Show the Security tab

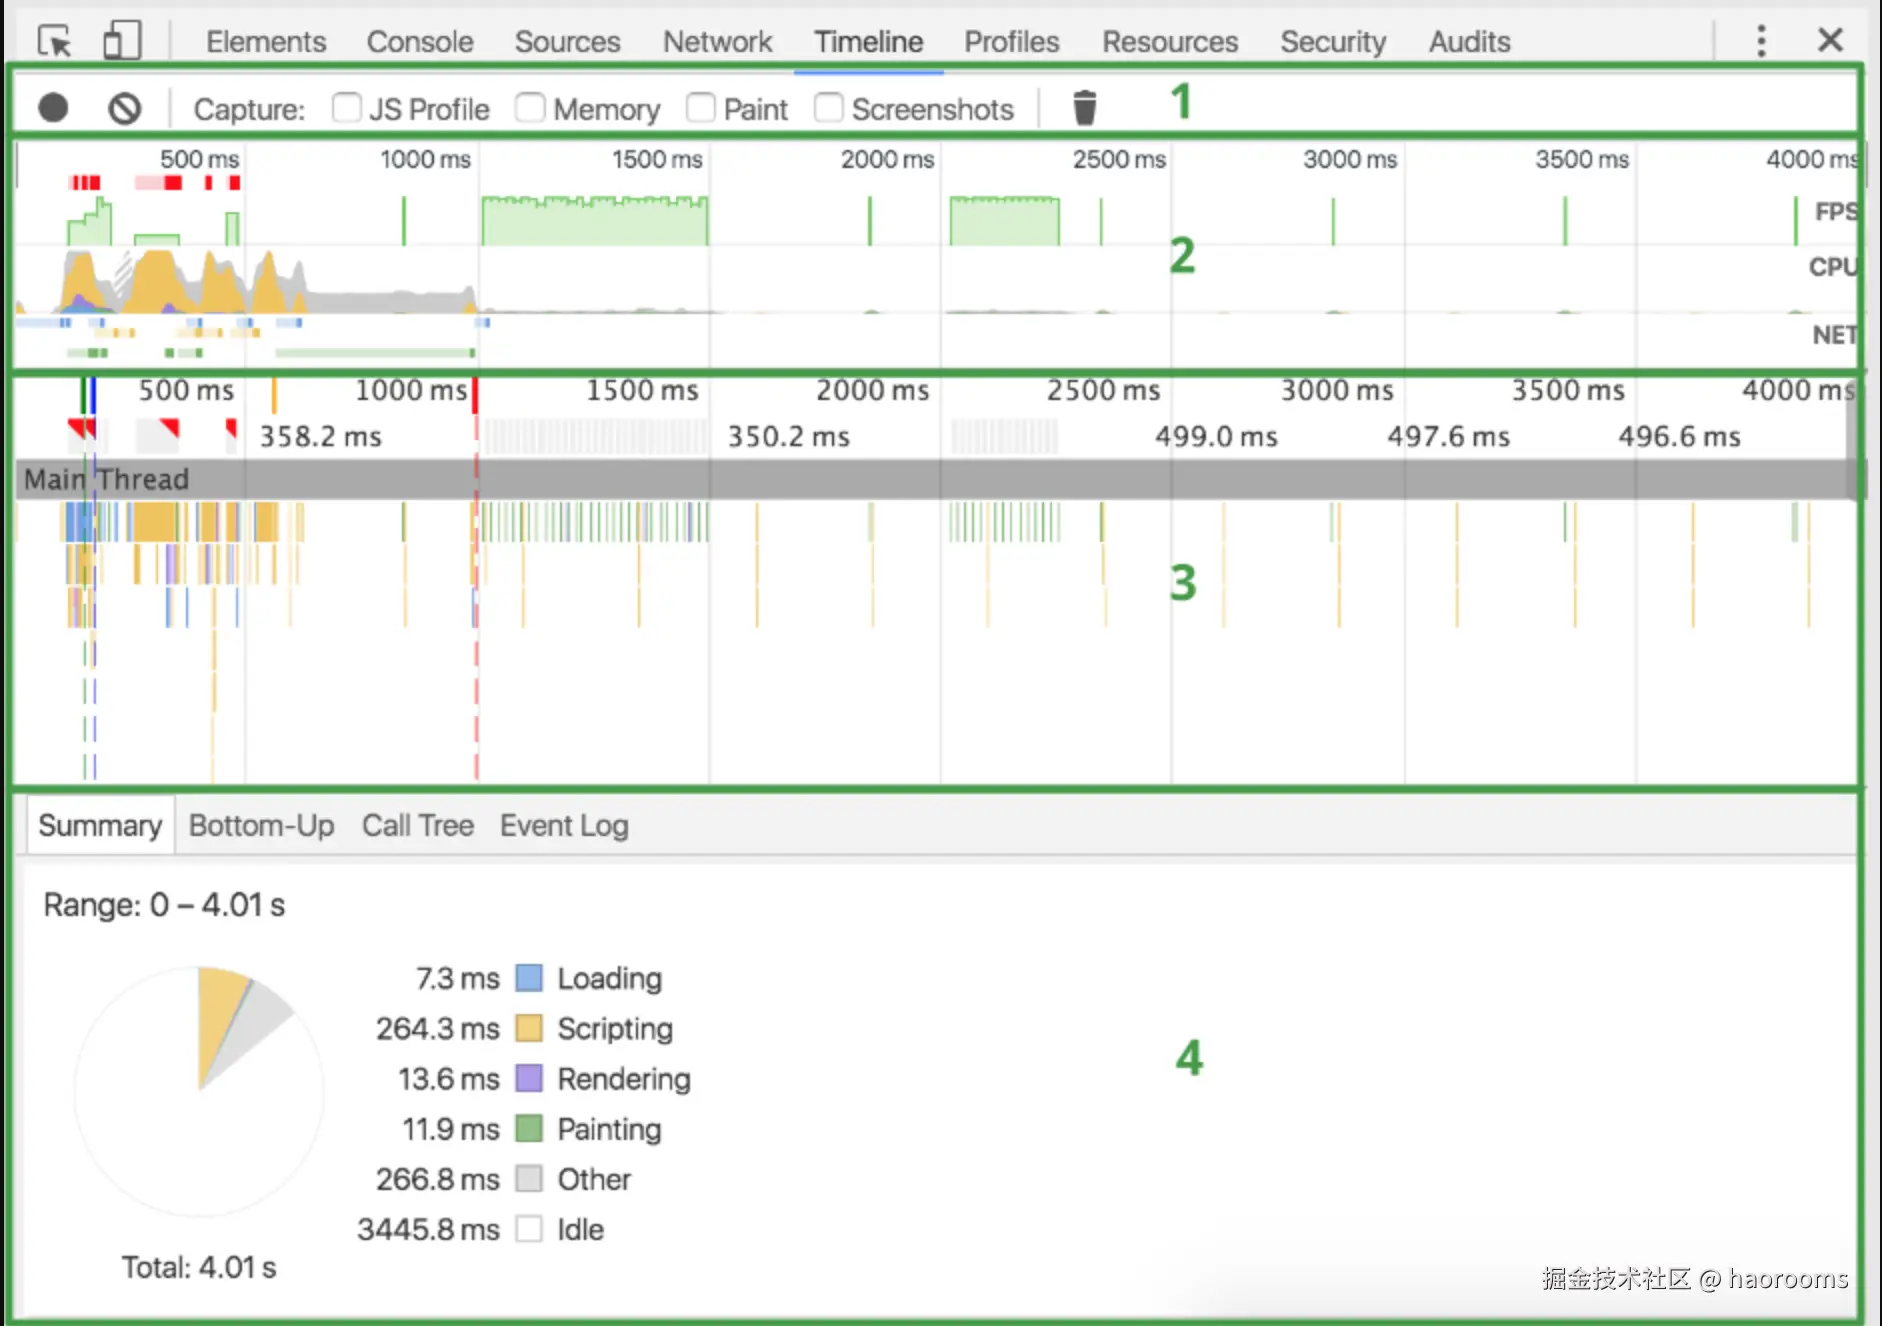click(x=1333, y=42)
